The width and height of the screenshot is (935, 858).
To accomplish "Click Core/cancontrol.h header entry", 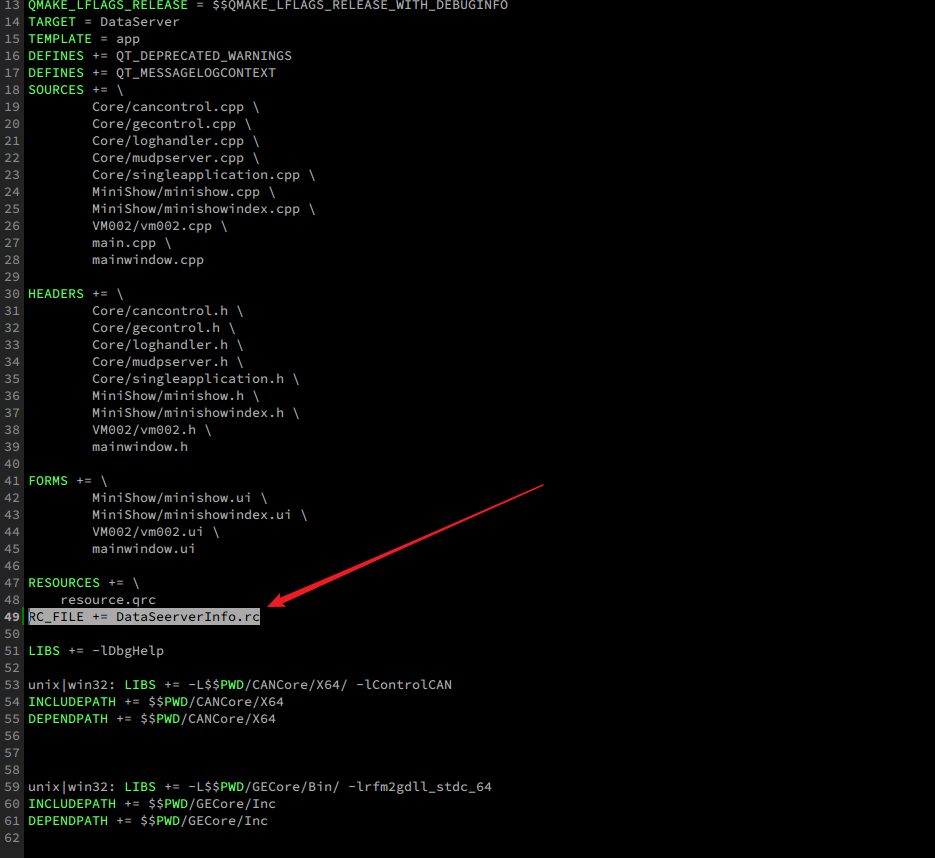I will tap(168, 311).
